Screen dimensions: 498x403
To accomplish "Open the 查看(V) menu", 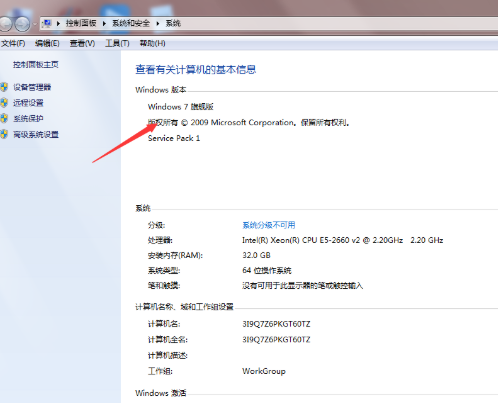I will (x=82, y=43).
